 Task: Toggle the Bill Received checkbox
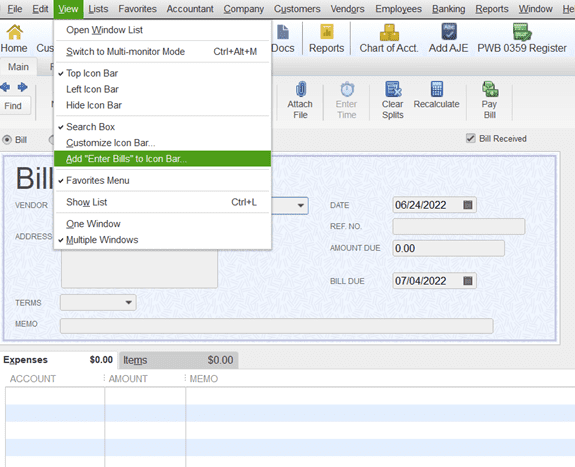pyautogui.click(x=470, y=138)
